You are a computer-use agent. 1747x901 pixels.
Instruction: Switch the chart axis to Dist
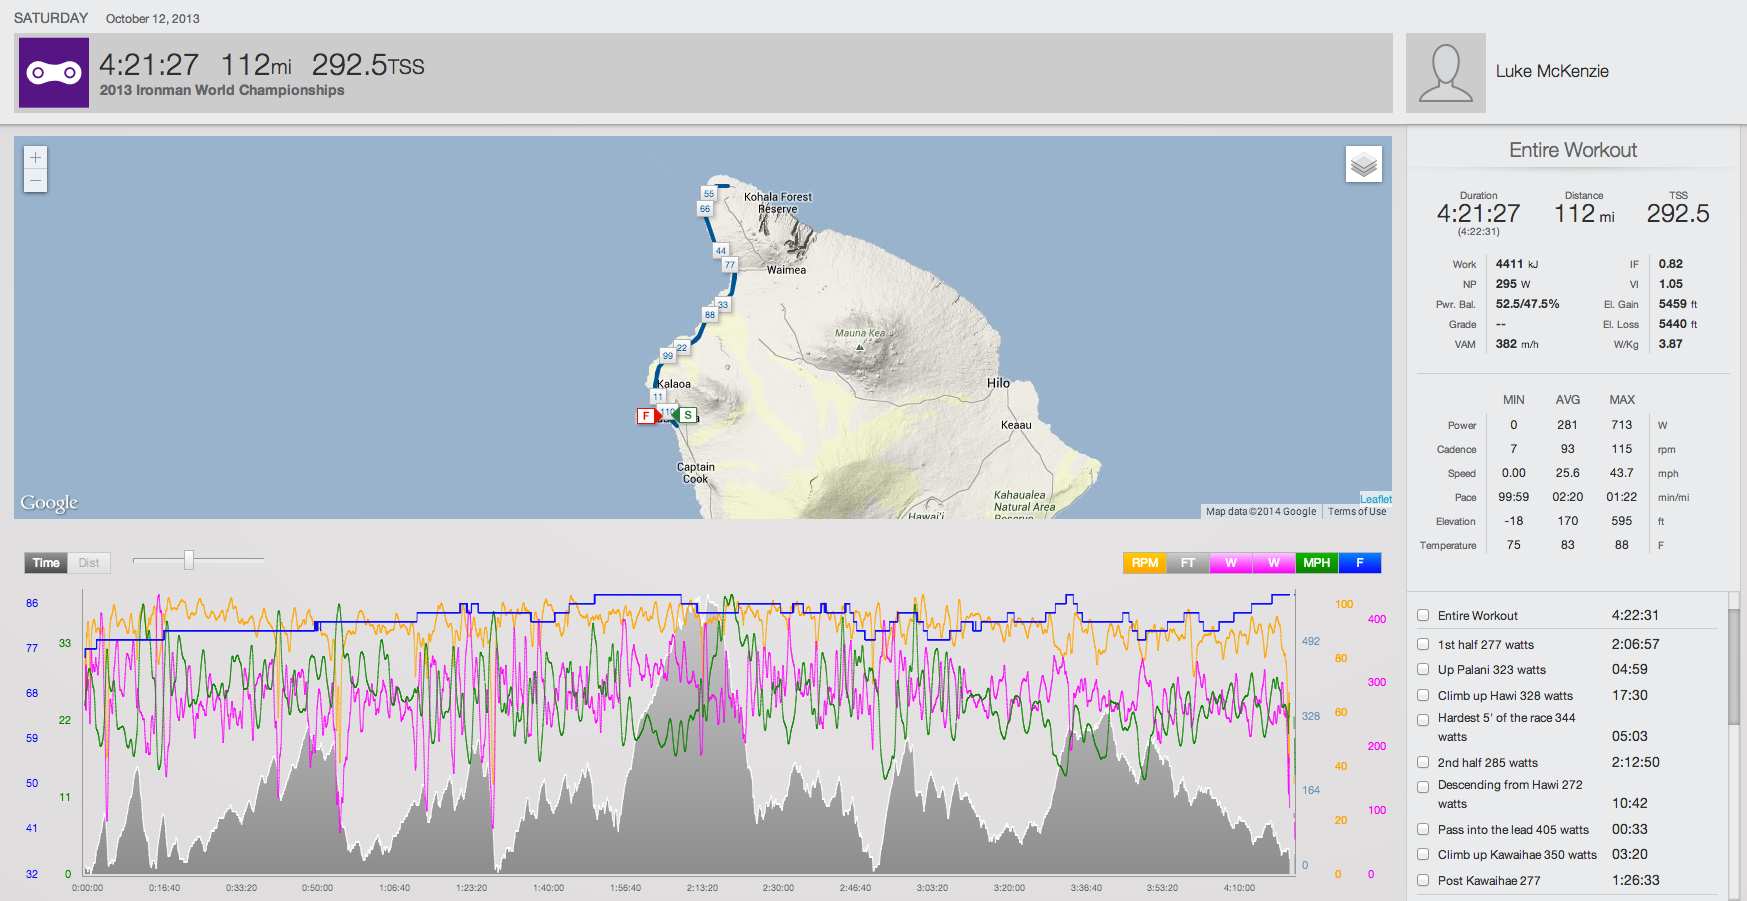point(89,563)
